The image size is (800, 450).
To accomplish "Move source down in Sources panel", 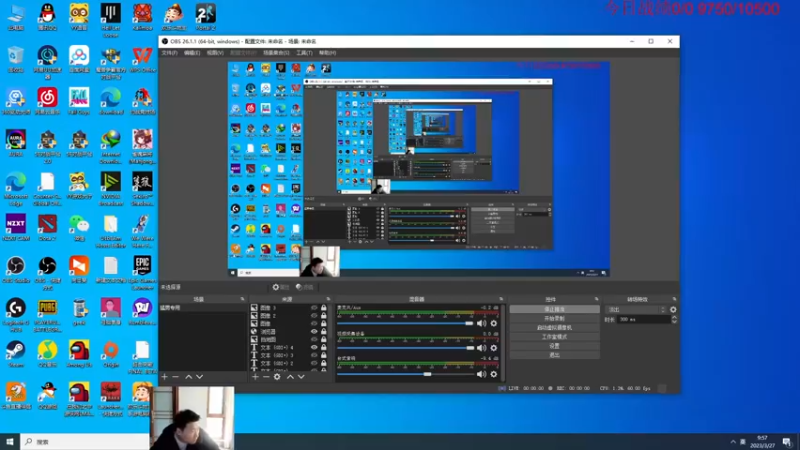I will click(301, 377).
